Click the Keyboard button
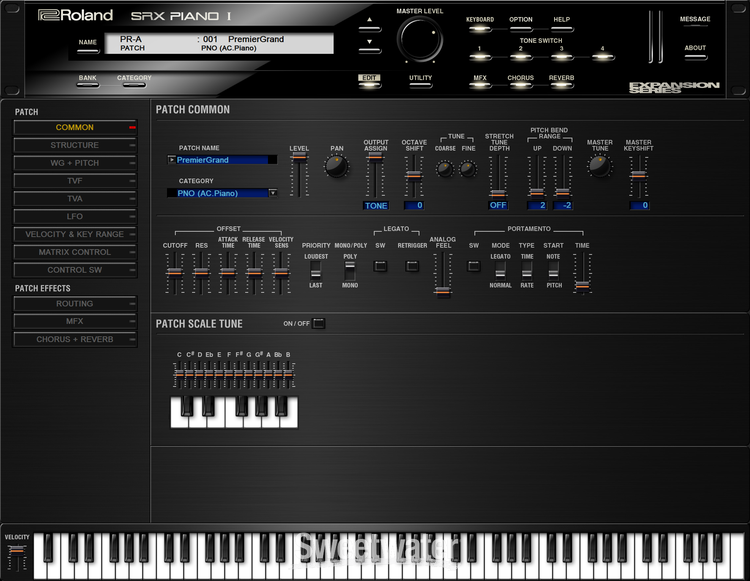Viewport: 750px width, 581px height. [480, 29]
